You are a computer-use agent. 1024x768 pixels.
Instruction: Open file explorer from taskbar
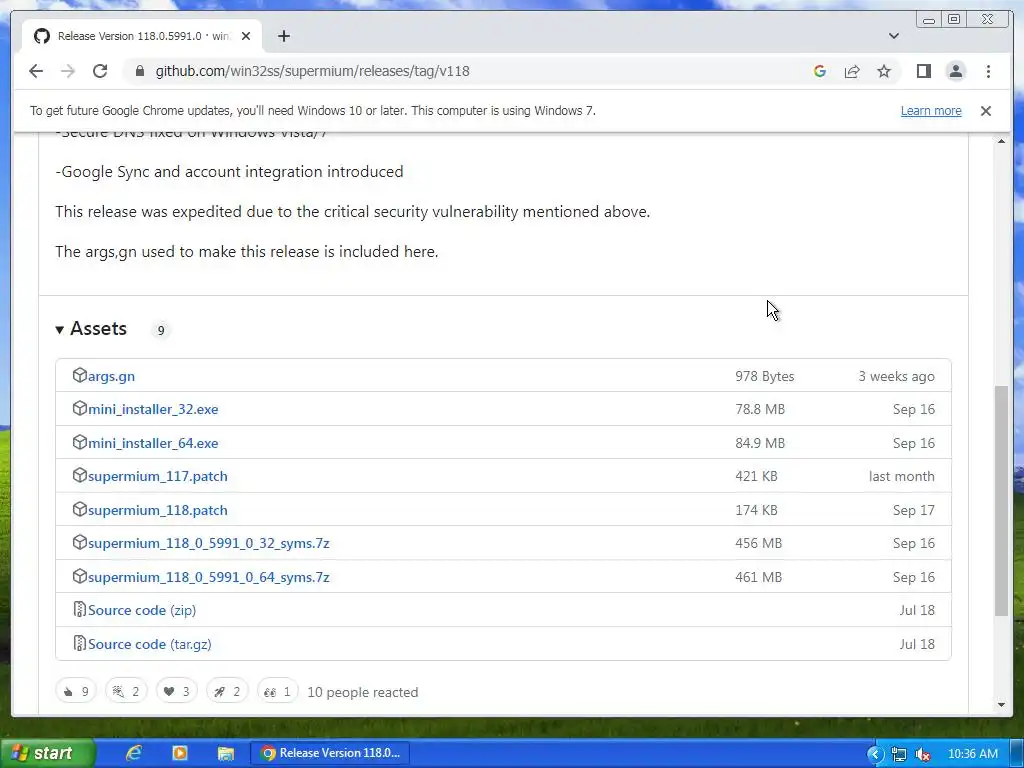(x=225, y=754)
